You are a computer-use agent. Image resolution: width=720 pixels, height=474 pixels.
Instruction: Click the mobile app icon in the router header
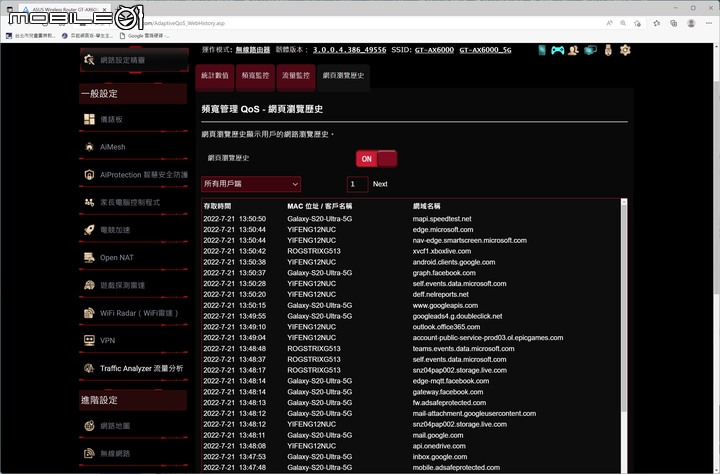click(x=542, y=50)
